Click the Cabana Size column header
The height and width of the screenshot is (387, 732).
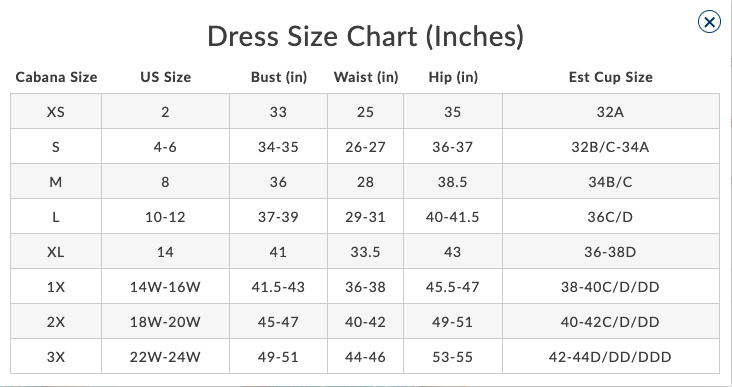[x=56, y=77]
